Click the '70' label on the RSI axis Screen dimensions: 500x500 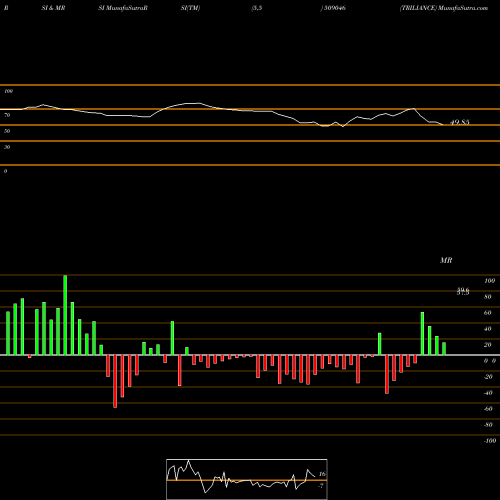point(7,115)
